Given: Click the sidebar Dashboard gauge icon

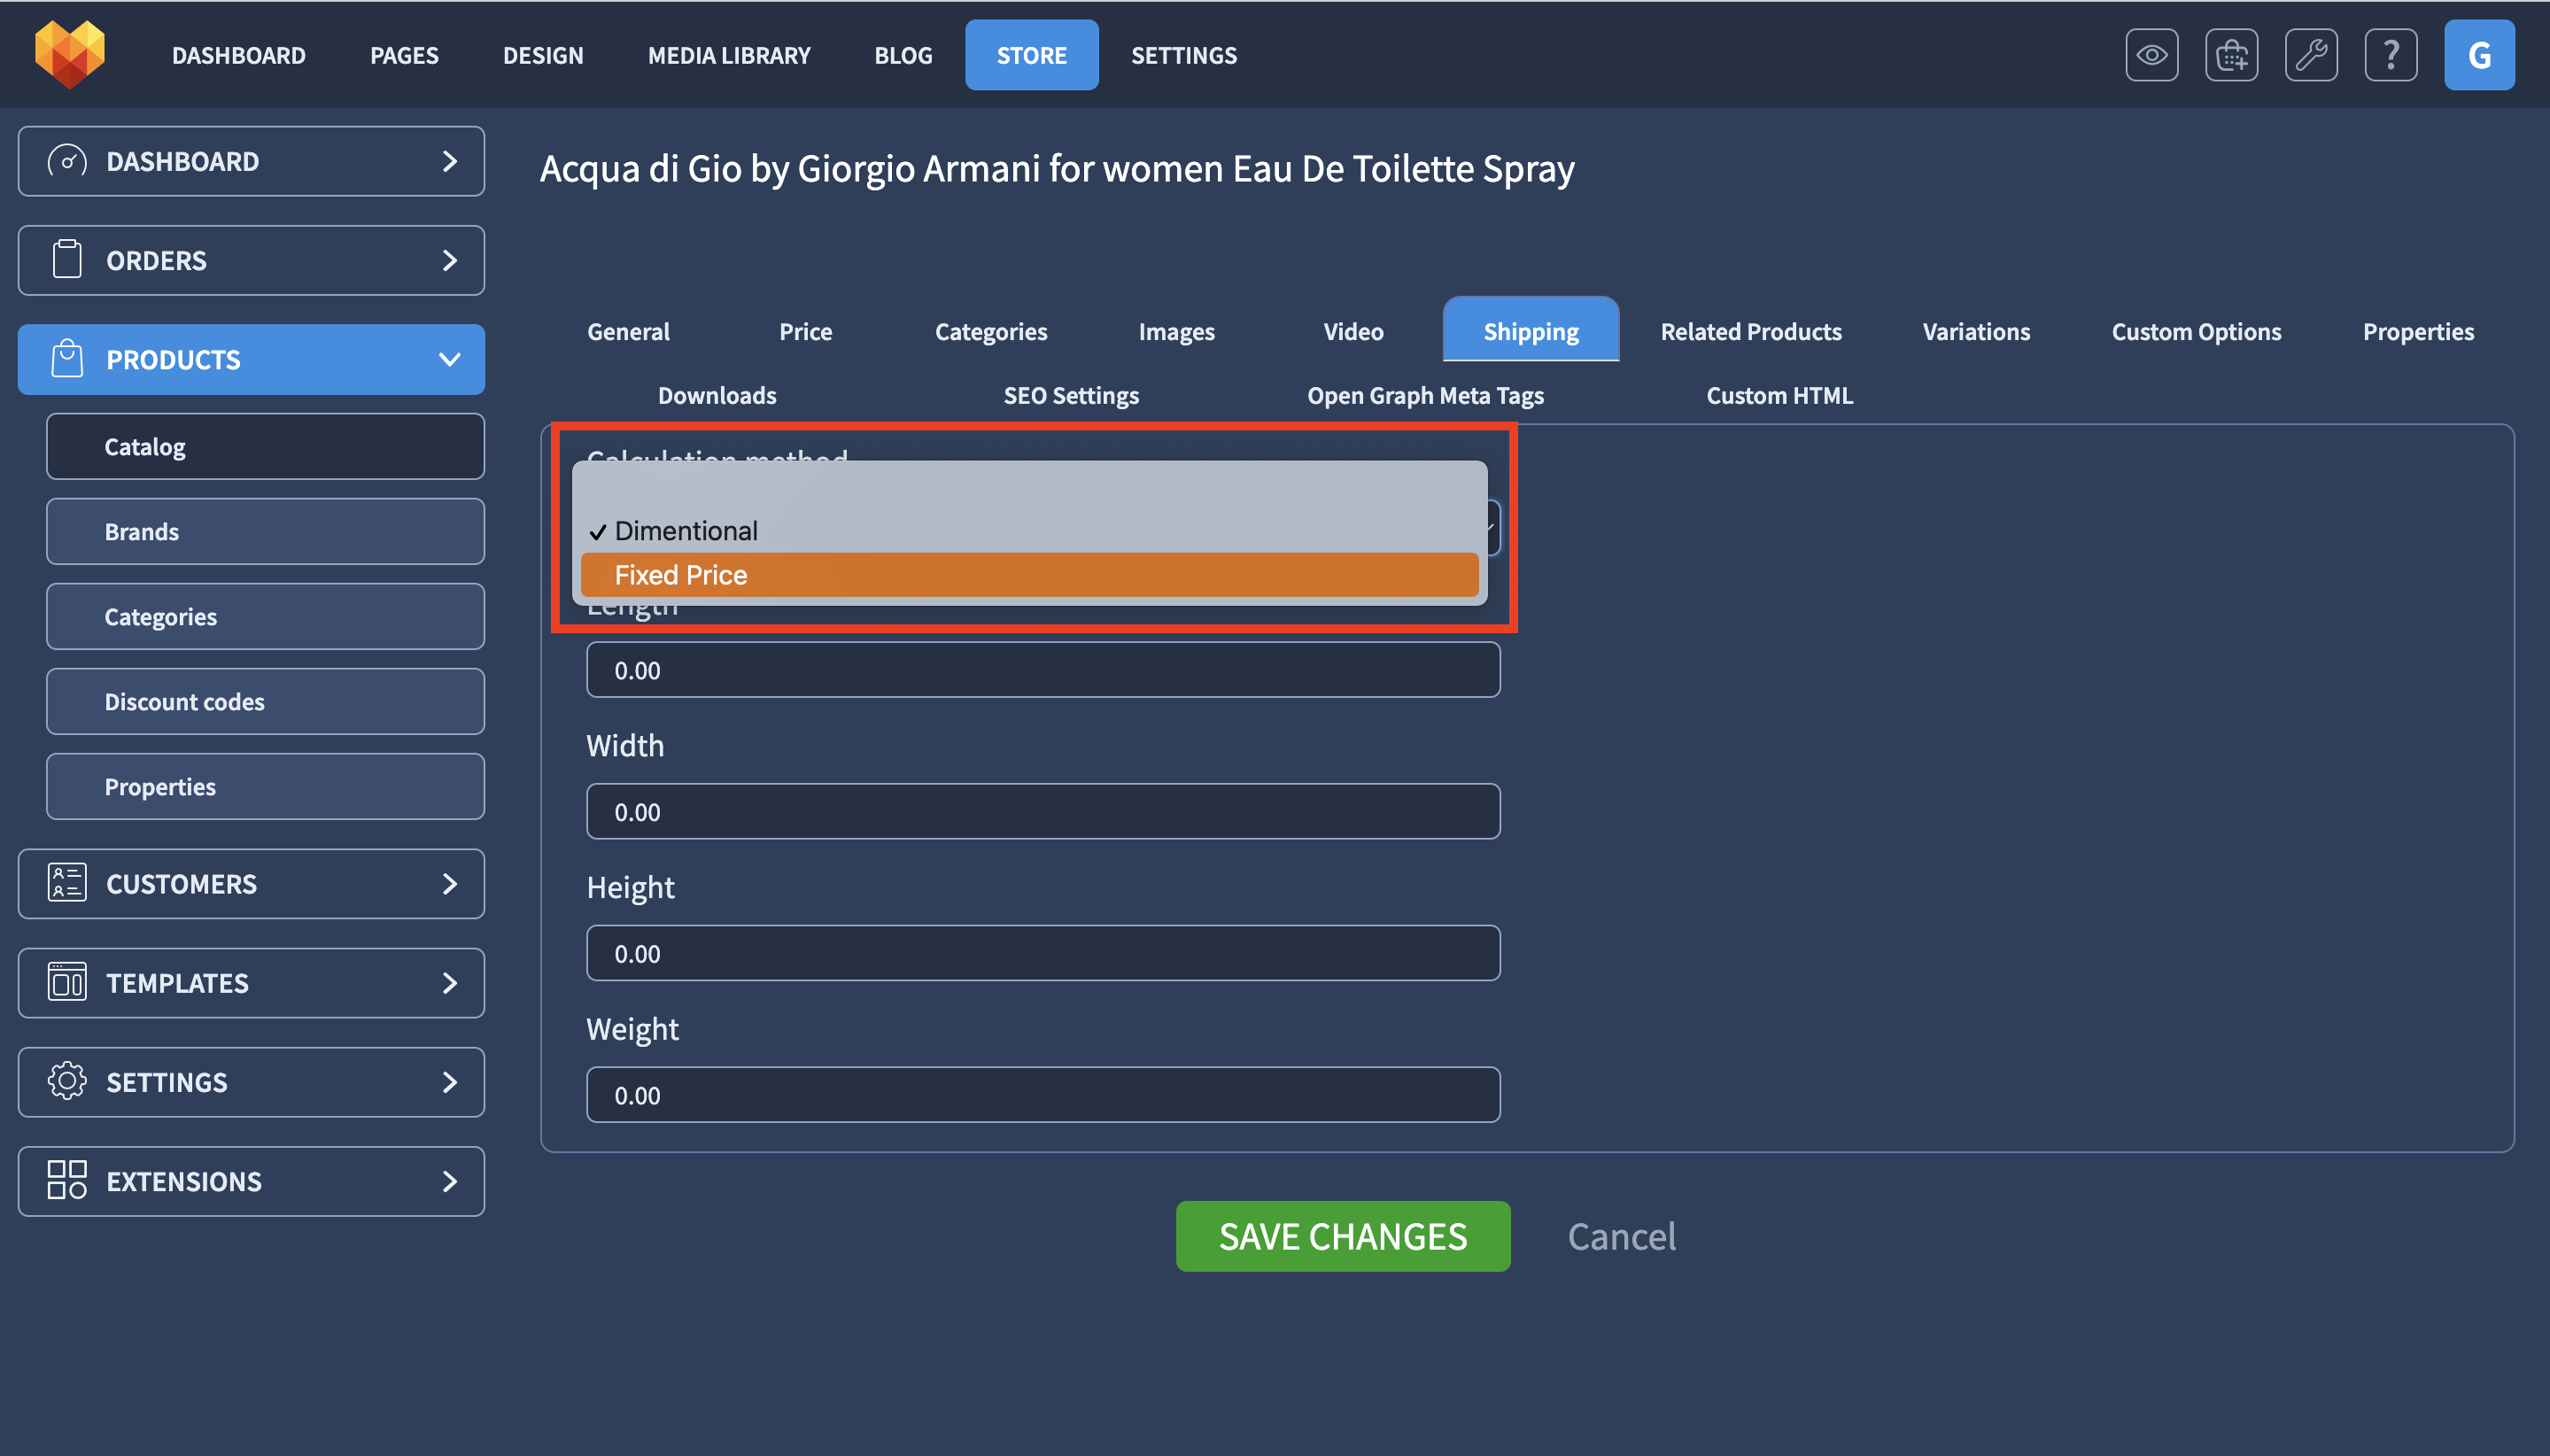Looking at the screenshot, I should coord(67,161).
